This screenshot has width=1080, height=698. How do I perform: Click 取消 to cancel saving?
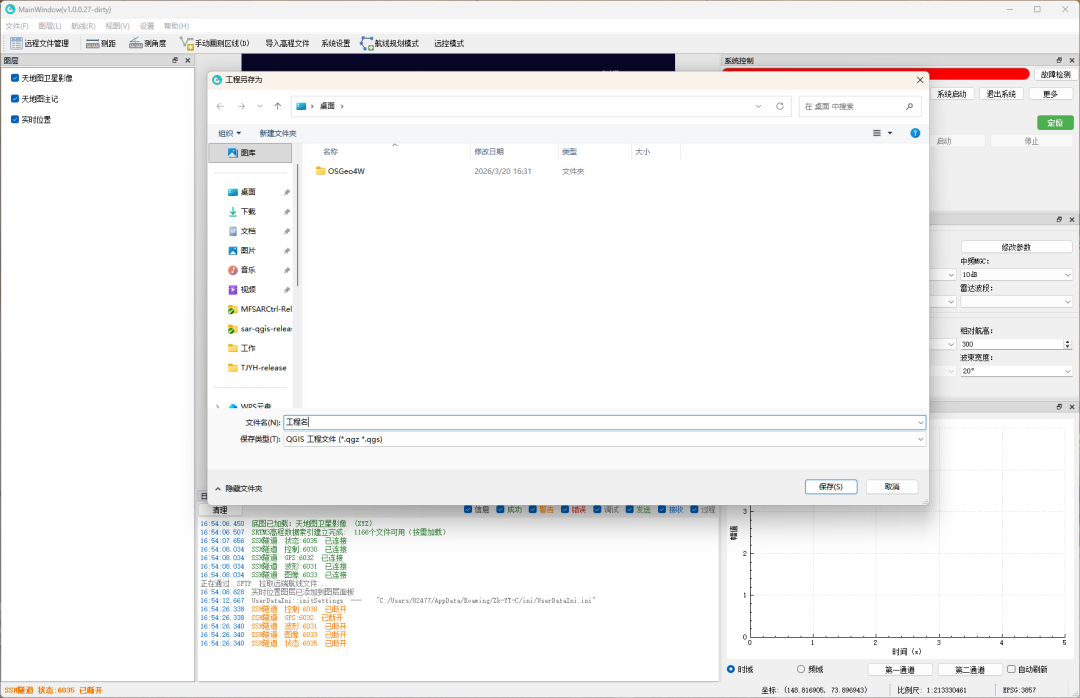point(892,486)
